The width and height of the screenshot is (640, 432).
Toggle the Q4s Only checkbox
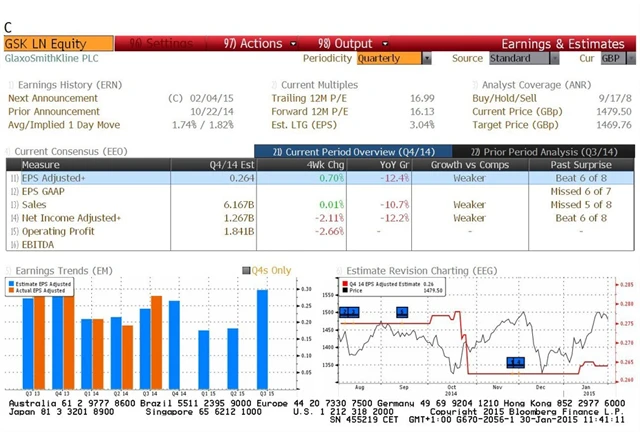click(x=246, y=270)
